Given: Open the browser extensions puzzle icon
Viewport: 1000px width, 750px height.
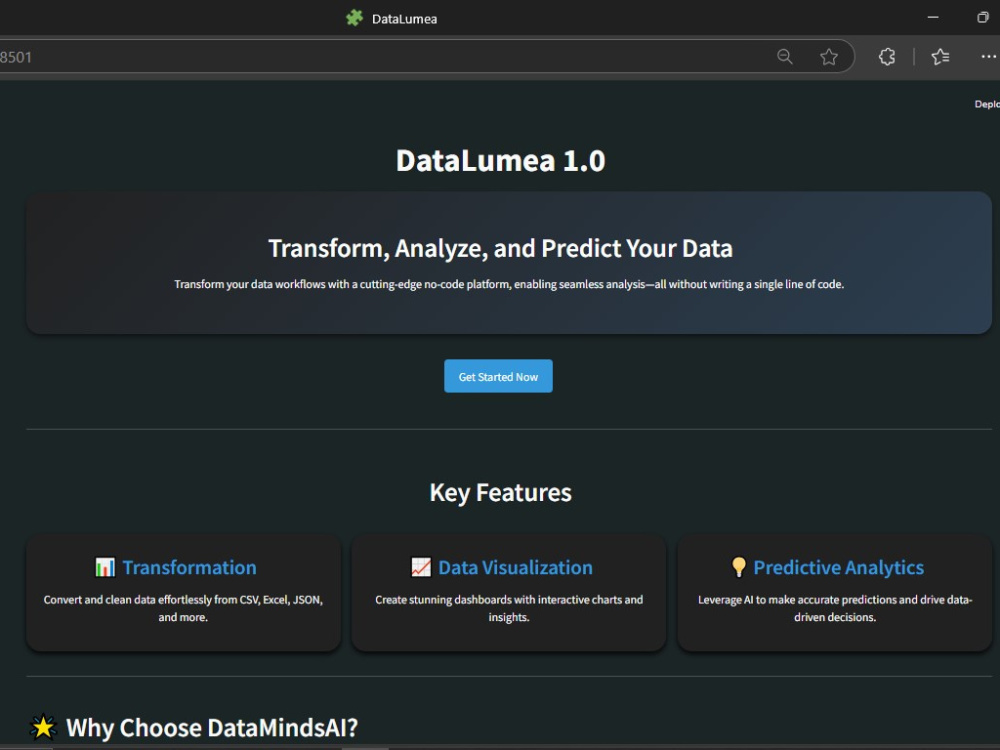Looking at the screenshot, I should pyautogui.click(x=886, y=57).
